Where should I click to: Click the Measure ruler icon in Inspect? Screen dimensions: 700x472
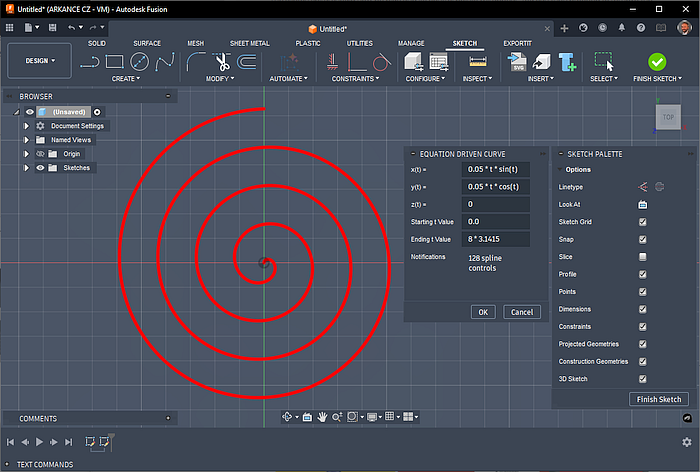(477, 61)
